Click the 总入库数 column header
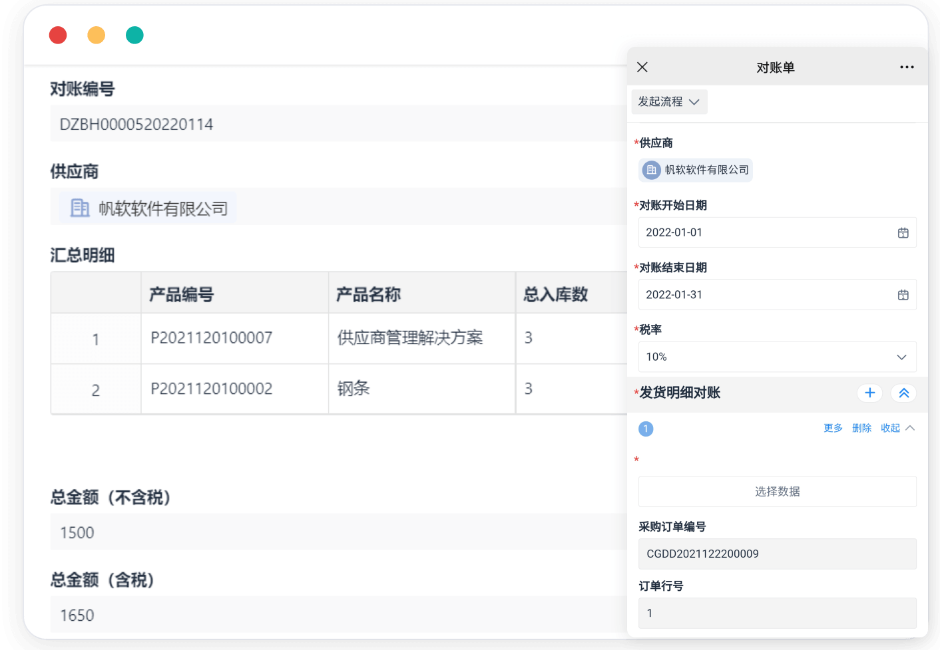This screenshot has height=650, width=940. tap(571, 294)
